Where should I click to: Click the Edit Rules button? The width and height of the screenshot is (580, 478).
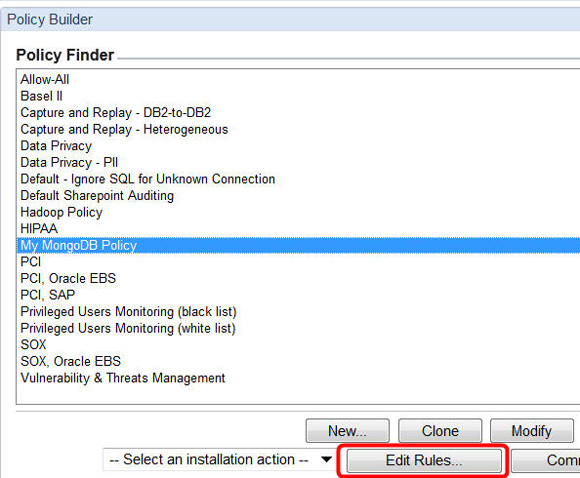(x=424, y=461)
